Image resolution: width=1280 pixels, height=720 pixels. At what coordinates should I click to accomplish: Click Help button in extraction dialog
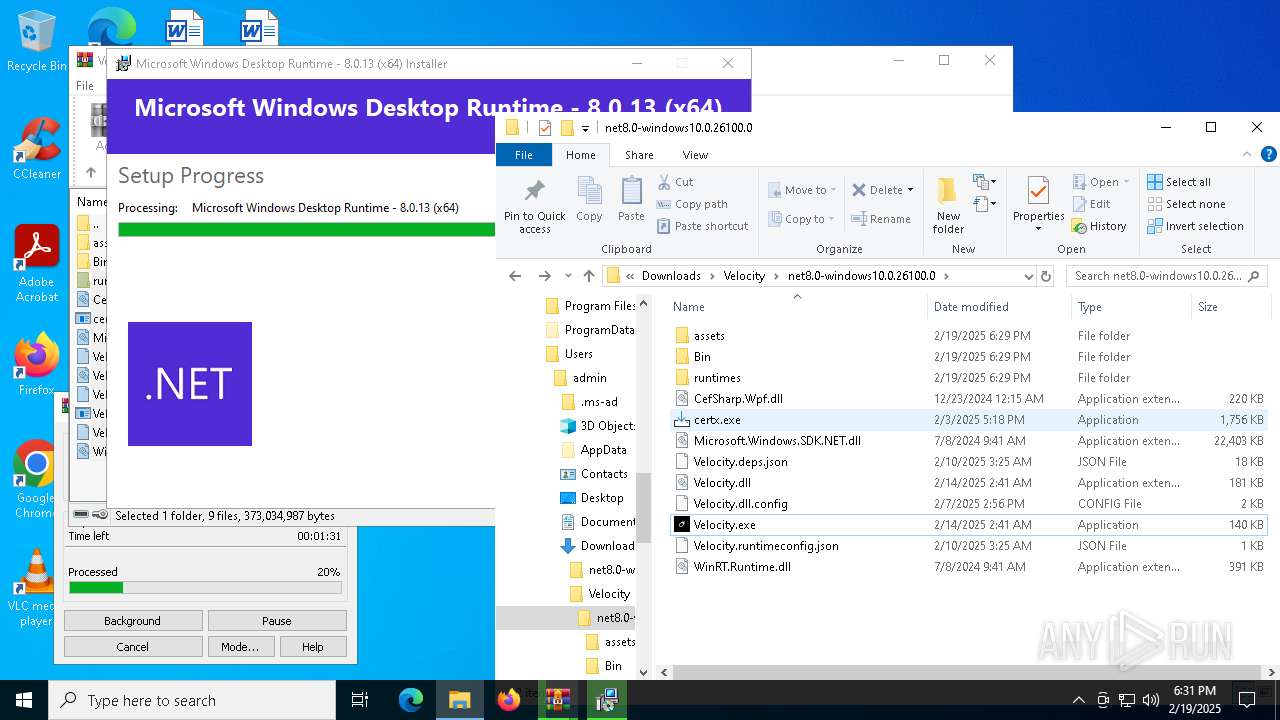313,647
